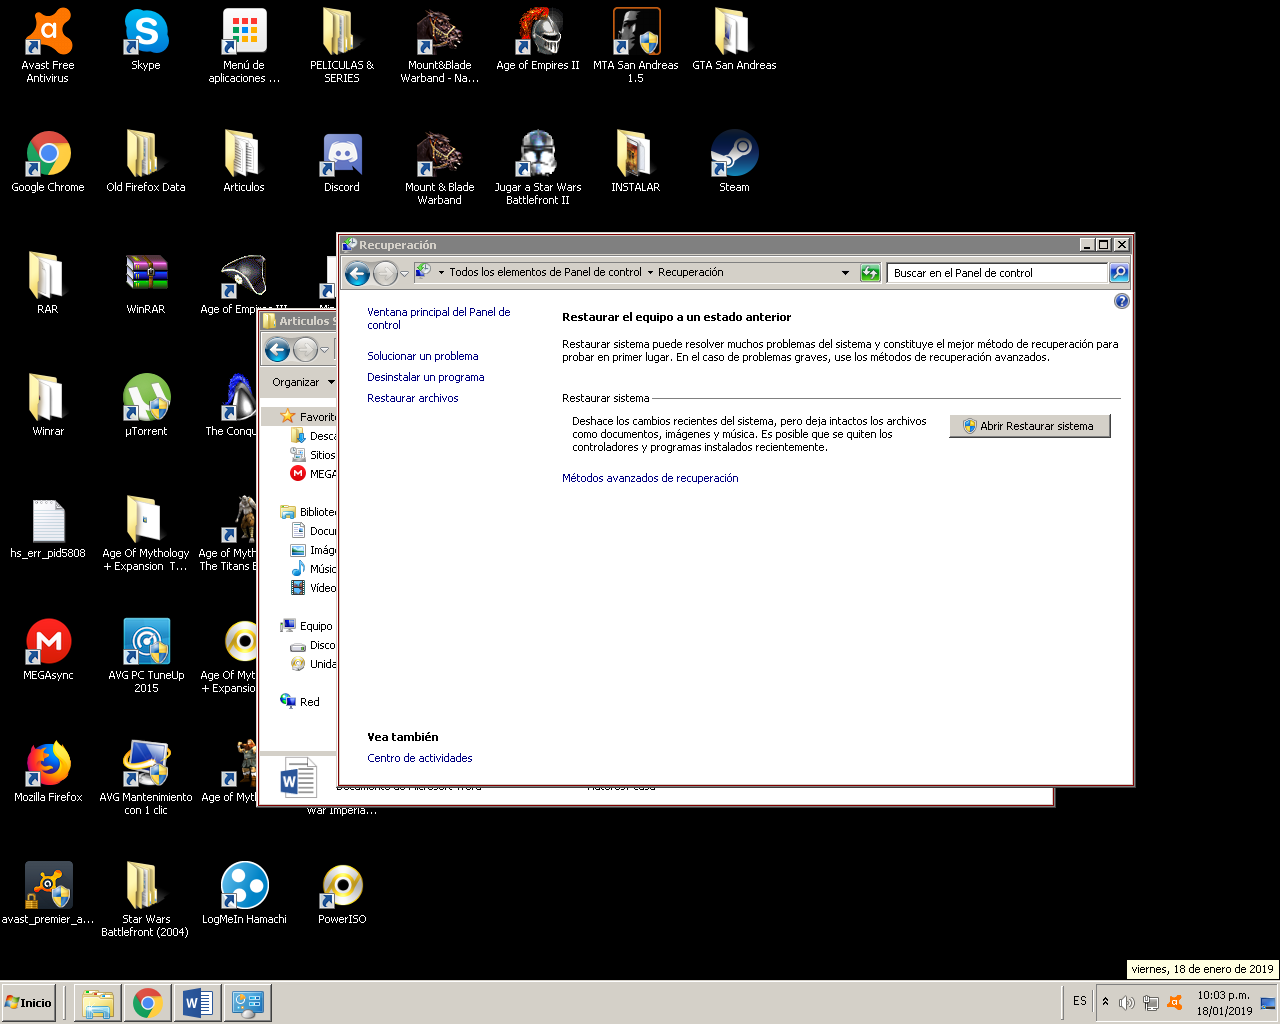Go back in the Recuperación window
Screen dimensions: 1280x1024
(x=357, y=273)
